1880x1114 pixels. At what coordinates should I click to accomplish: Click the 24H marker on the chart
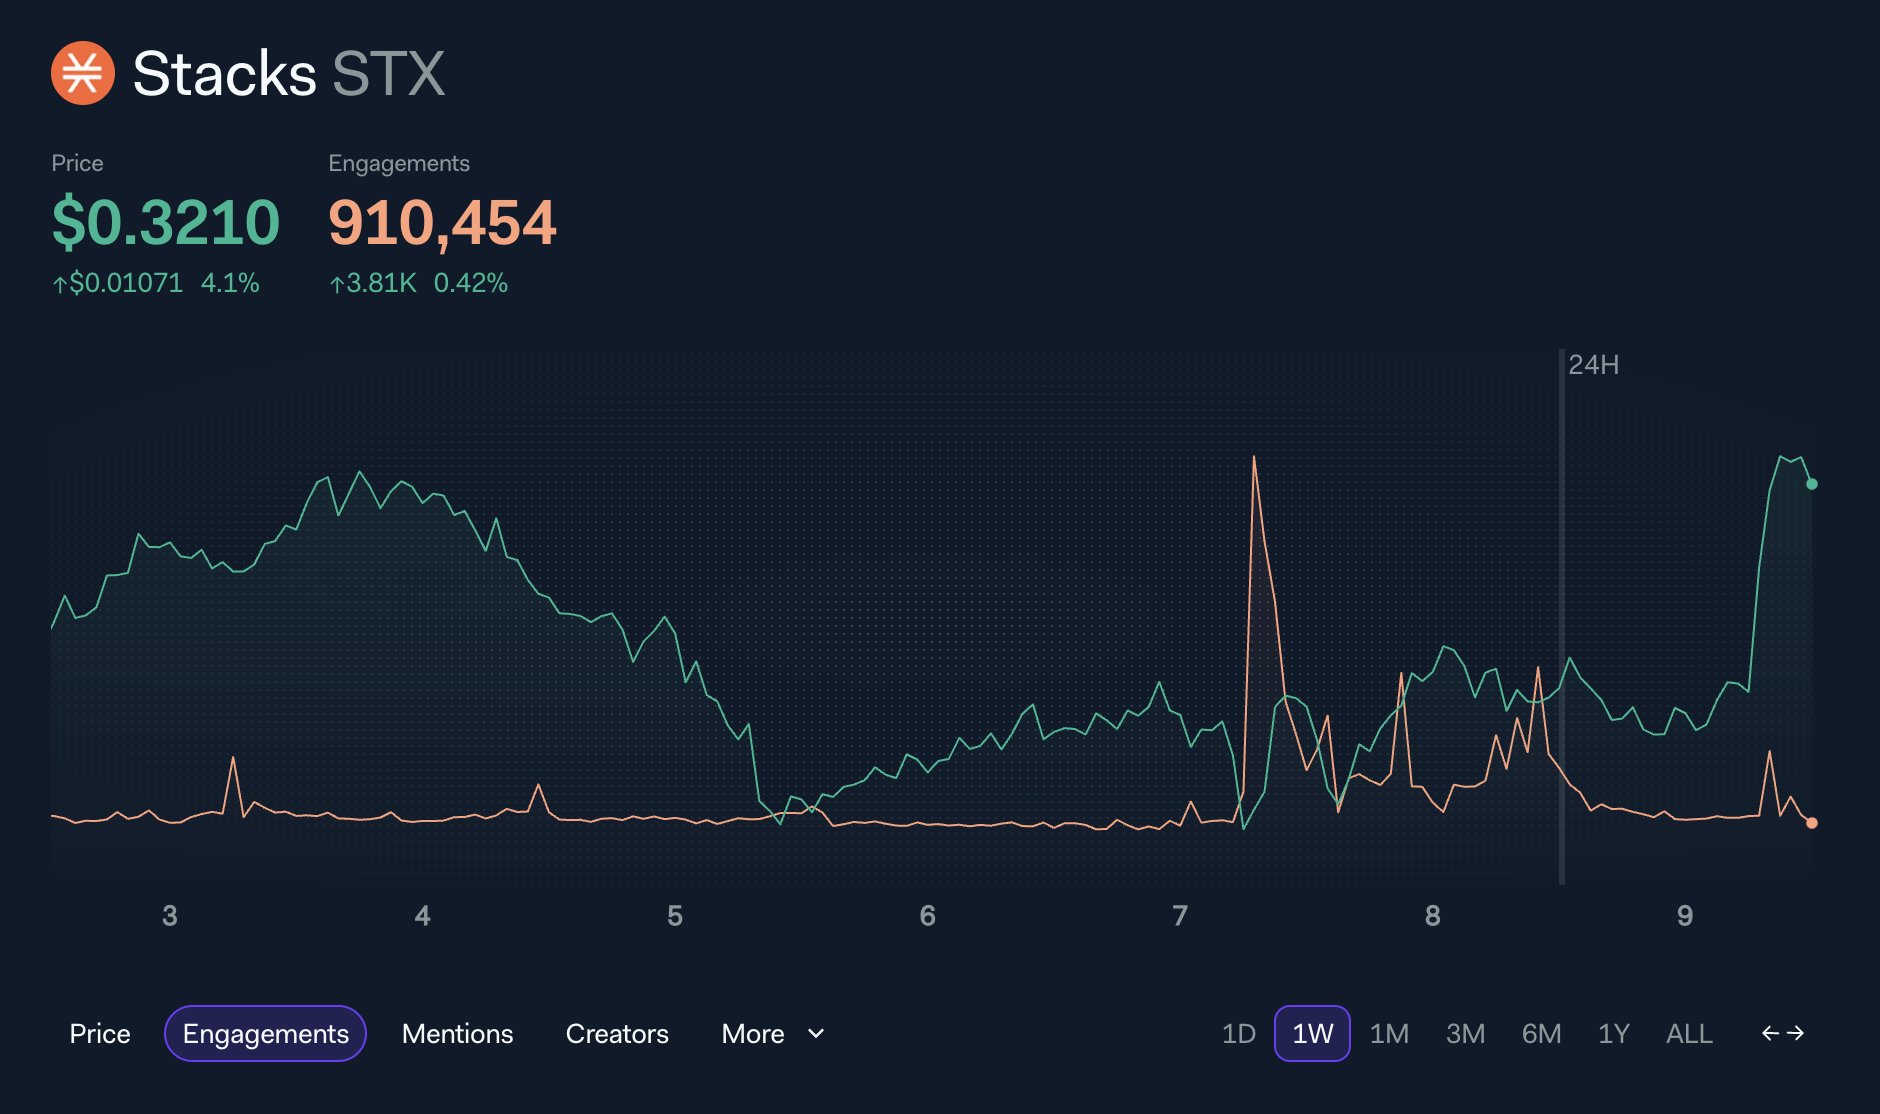1593,365
